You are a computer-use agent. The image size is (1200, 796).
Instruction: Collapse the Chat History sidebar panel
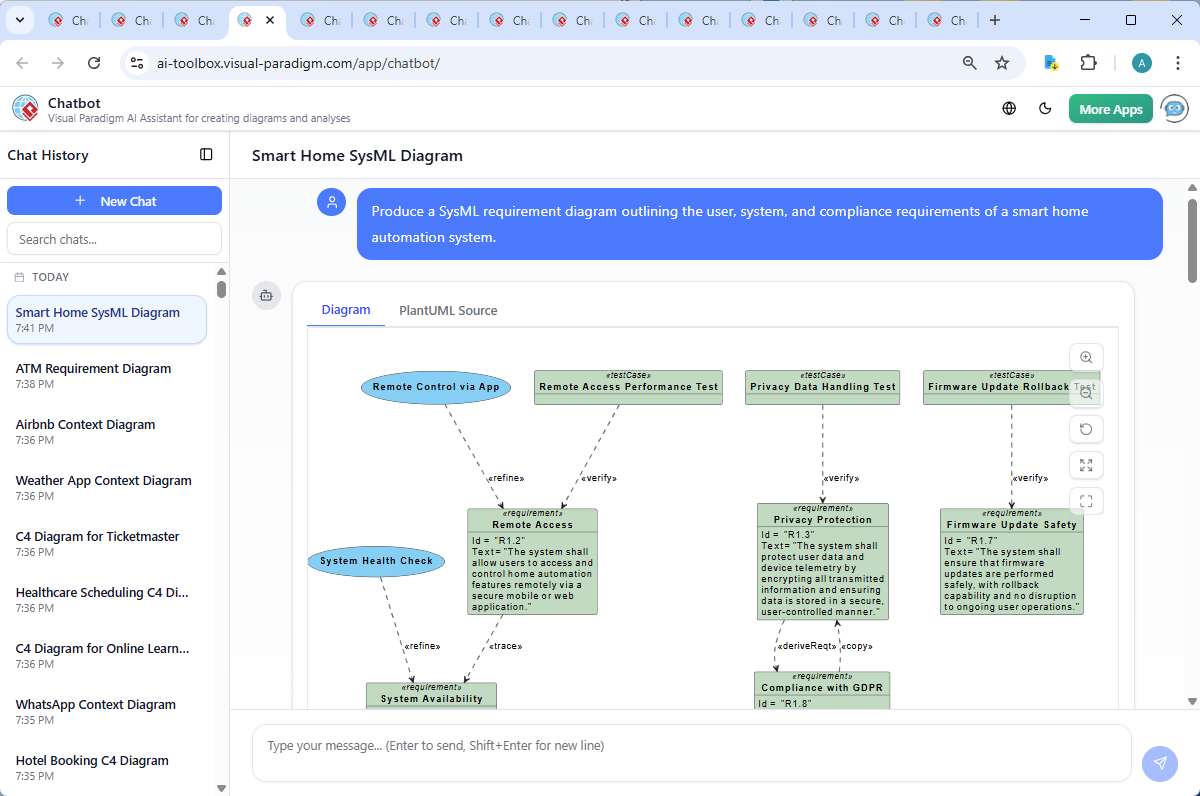(206, 155)
